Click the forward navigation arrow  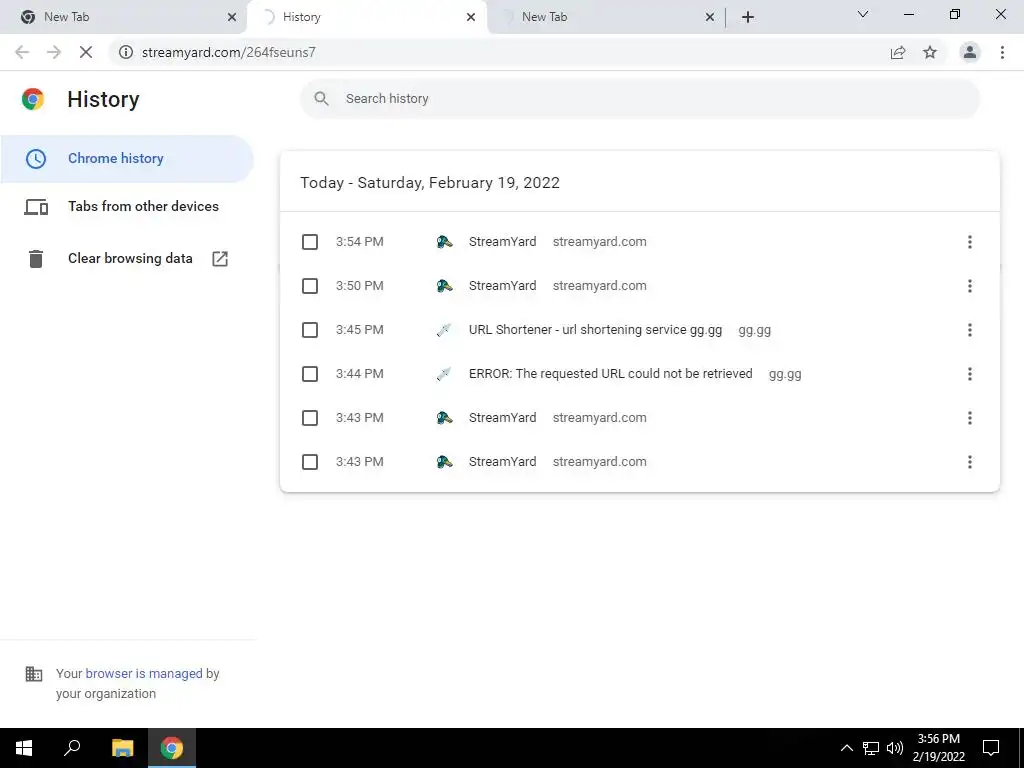click(54, 52)
